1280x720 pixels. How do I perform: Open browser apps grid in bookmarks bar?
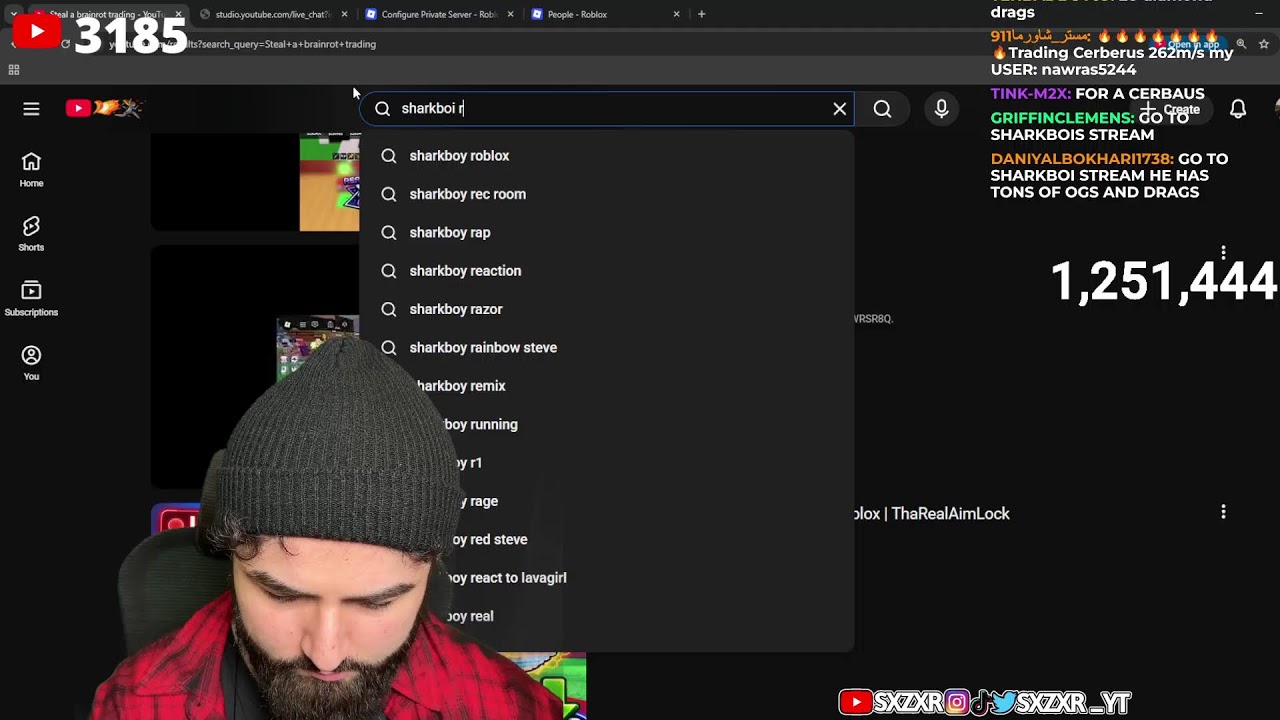(14, 69)
